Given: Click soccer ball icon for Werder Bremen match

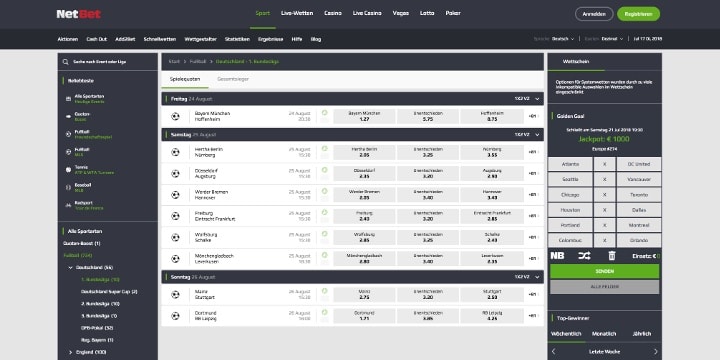Looking at the screenshot, I should [x=175, y=195].
